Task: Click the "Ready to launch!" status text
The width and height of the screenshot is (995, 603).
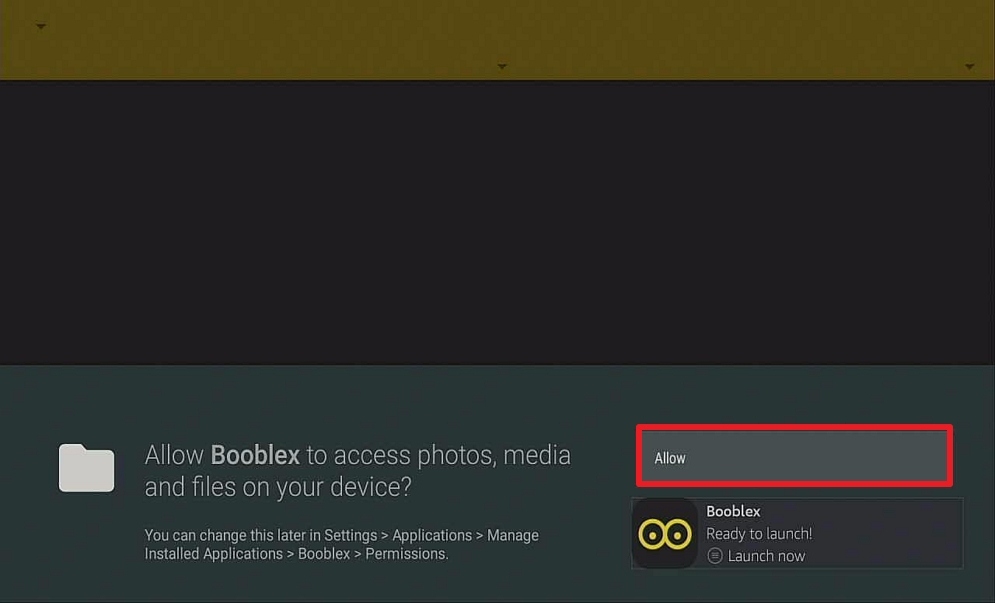Action: 759,534
